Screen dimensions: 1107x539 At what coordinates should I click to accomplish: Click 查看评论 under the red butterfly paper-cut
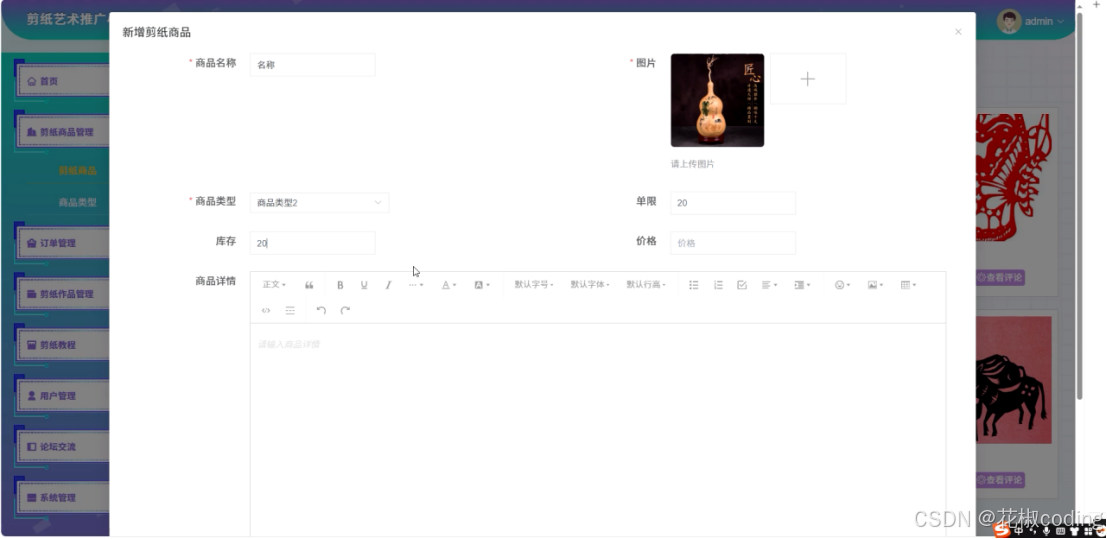1000,278
